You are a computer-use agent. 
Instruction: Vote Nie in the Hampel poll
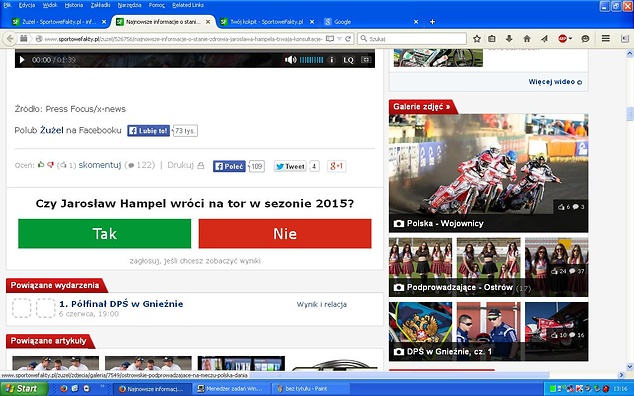tap(285, 233)
